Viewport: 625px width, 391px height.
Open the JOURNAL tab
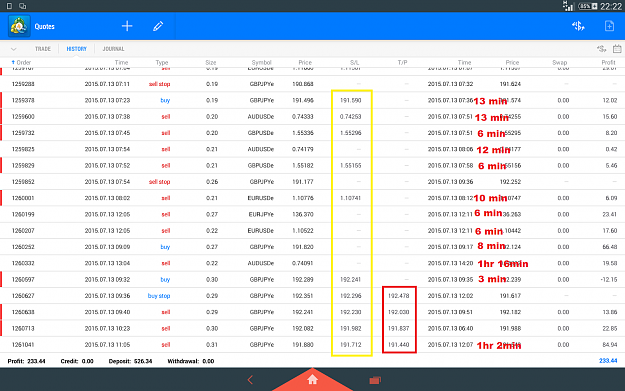click(113, 49)
